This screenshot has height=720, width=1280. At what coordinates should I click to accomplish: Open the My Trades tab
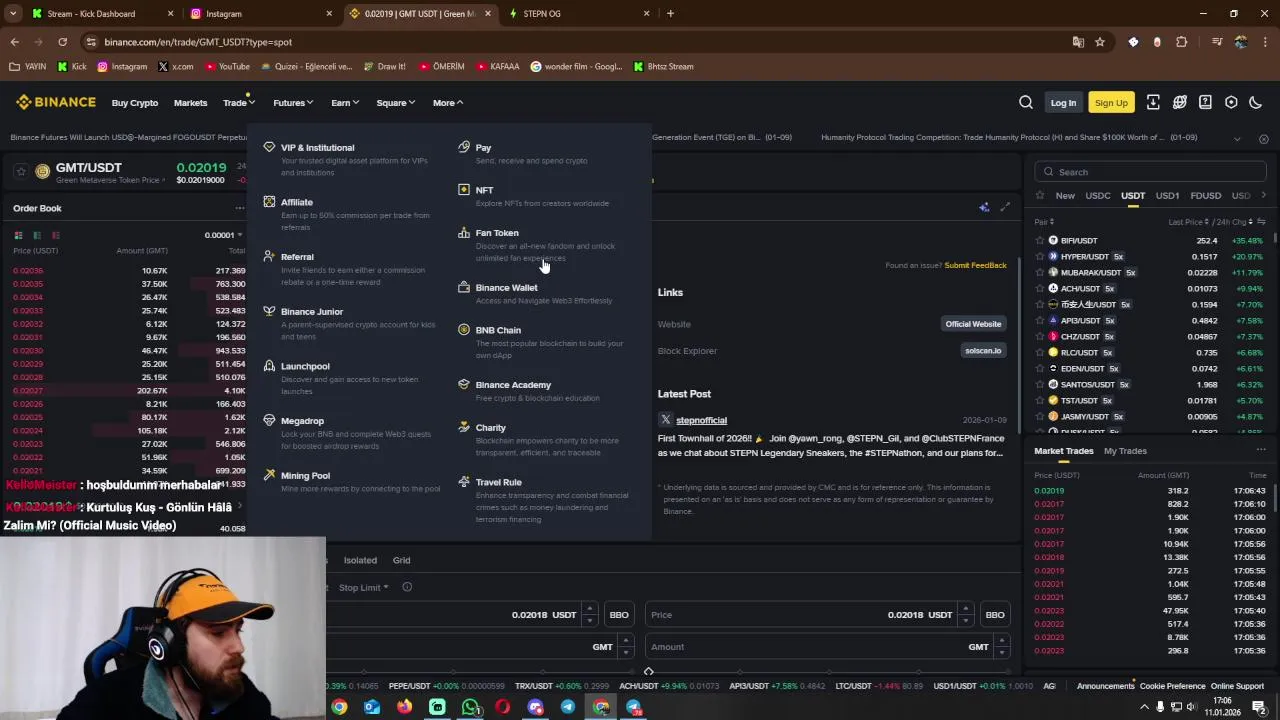[1125, 451]
